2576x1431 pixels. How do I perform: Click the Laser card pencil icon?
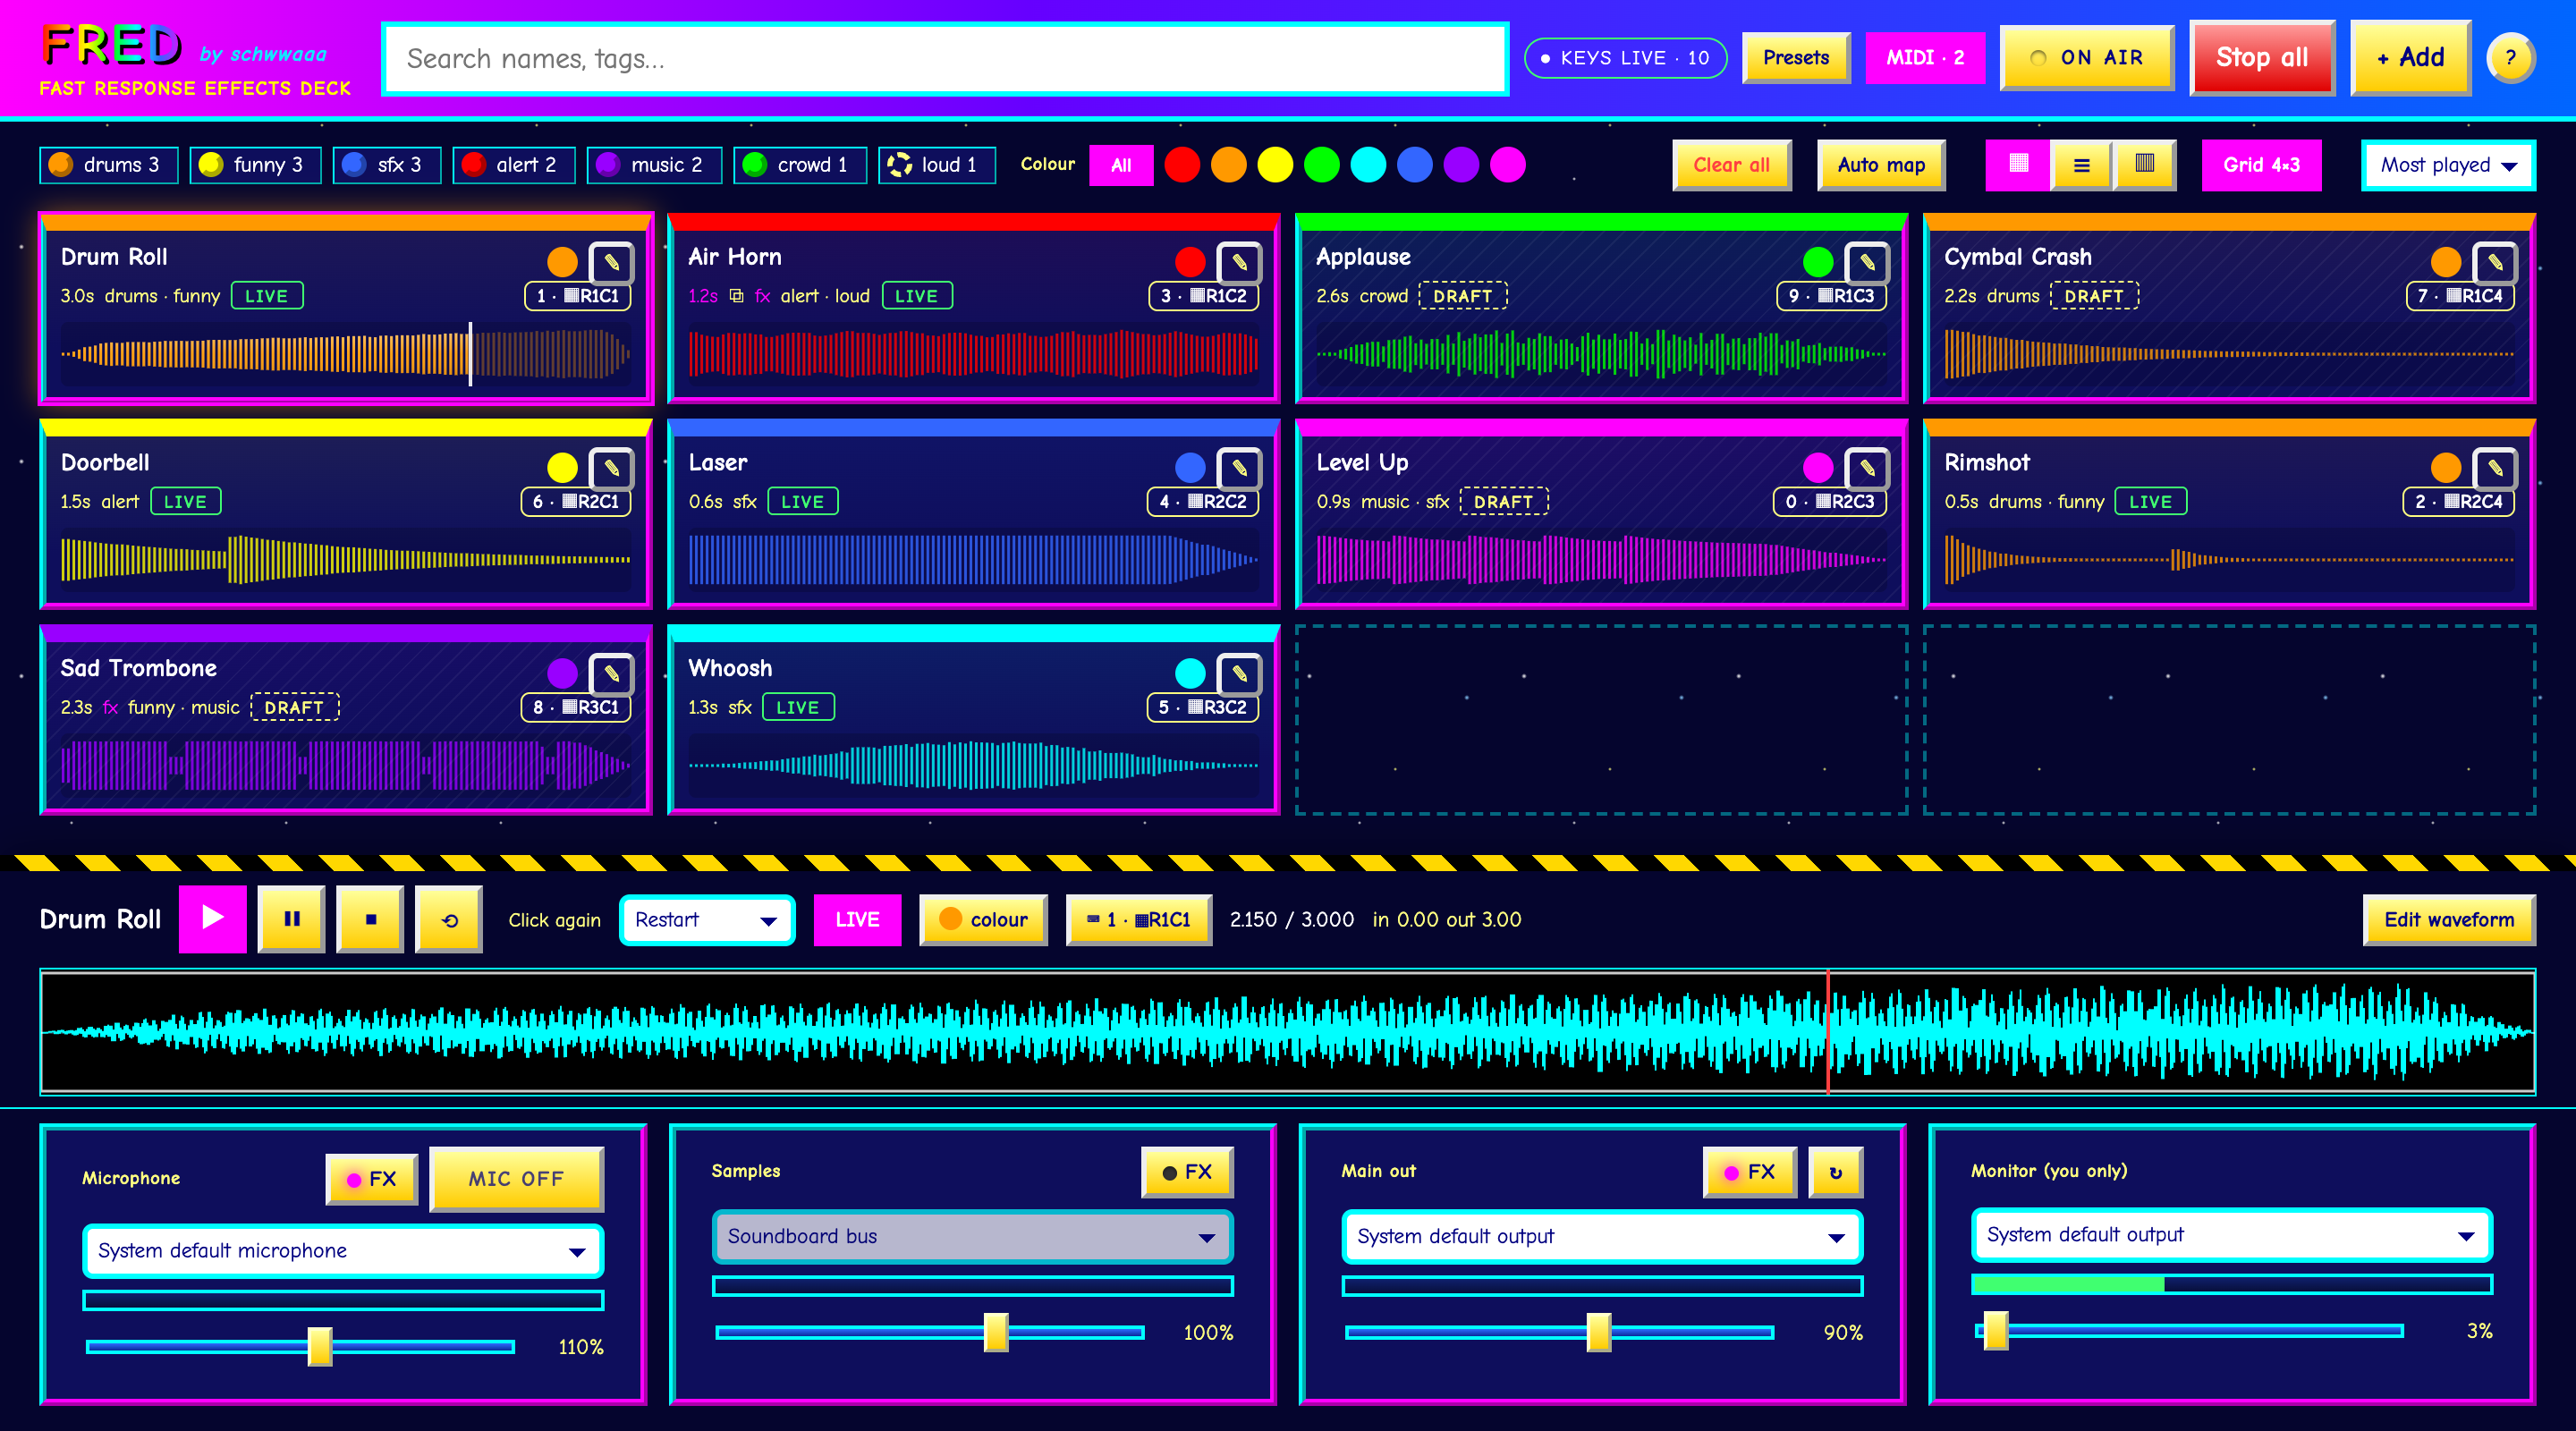pos(1239,468)
